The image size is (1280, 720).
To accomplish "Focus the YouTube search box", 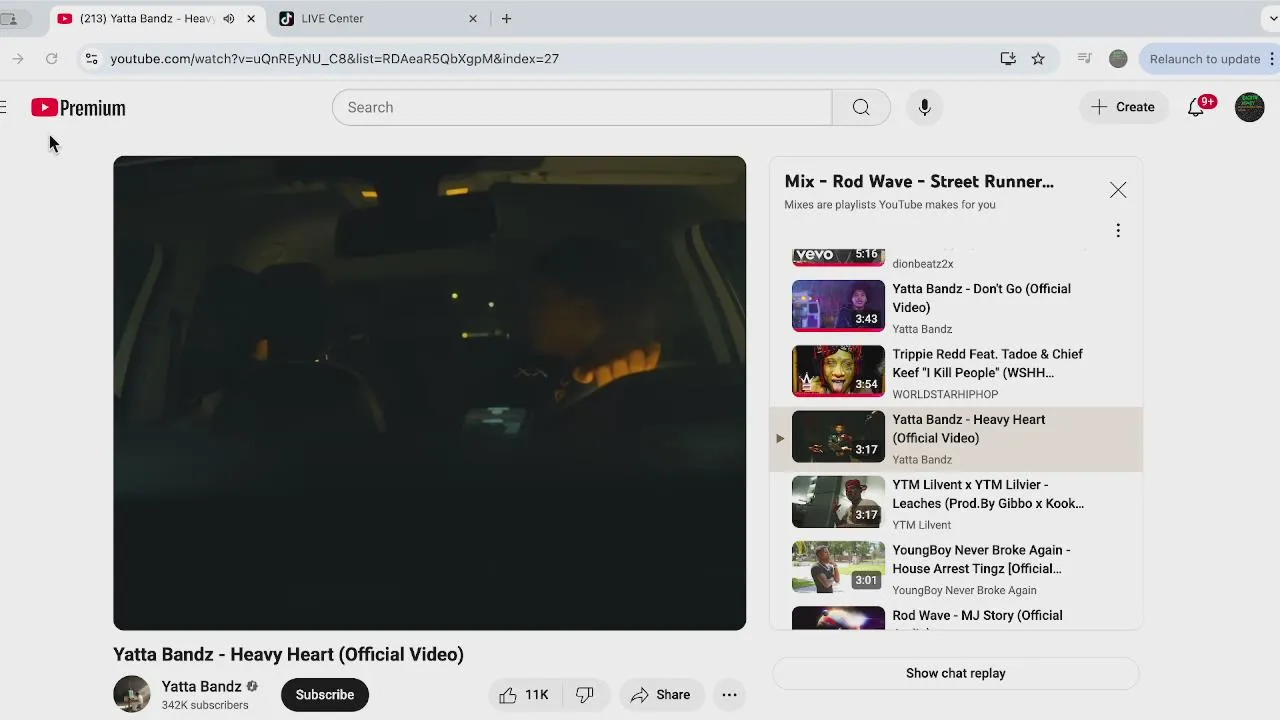I will point(582,107).
